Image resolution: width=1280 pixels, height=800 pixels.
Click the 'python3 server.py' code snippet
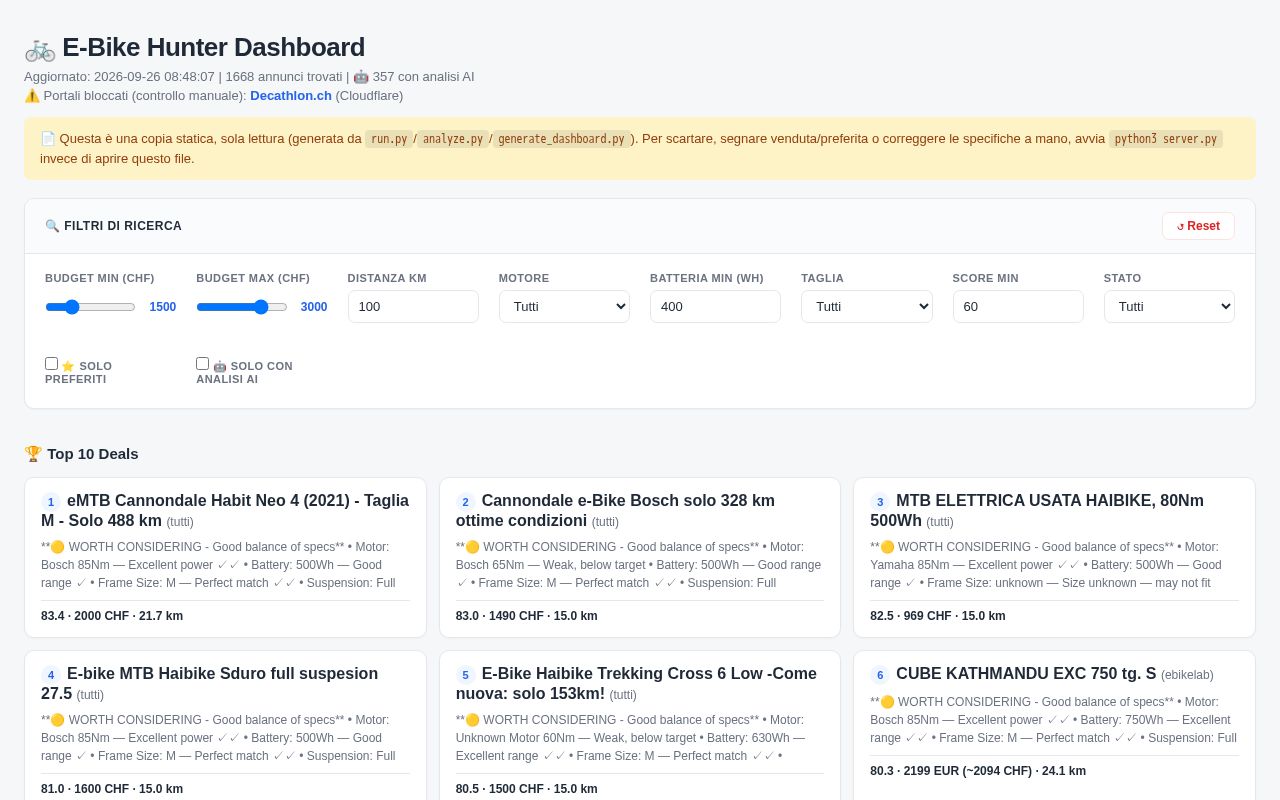click(x=1166, y=139)
